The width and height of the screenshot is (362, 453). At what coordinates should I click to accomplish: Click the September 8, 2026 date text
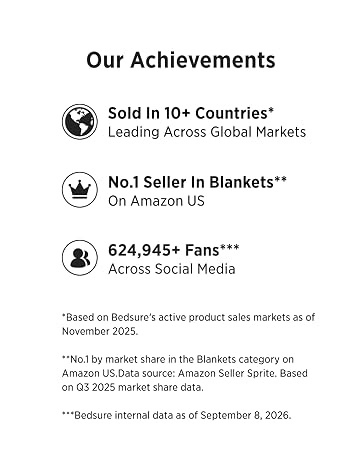pos(246,415)
